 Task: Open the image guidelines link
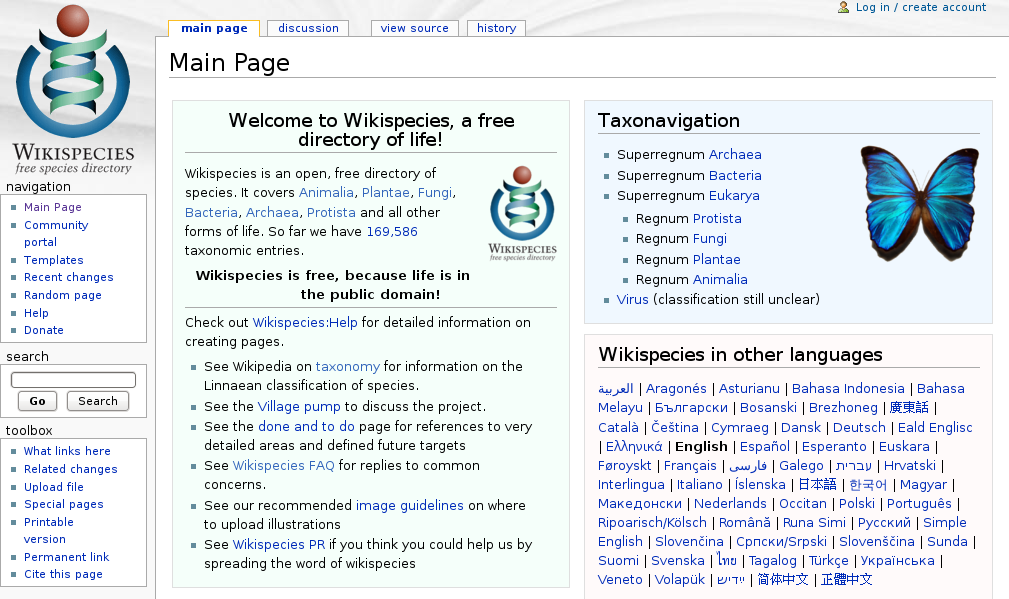[409, 506]
